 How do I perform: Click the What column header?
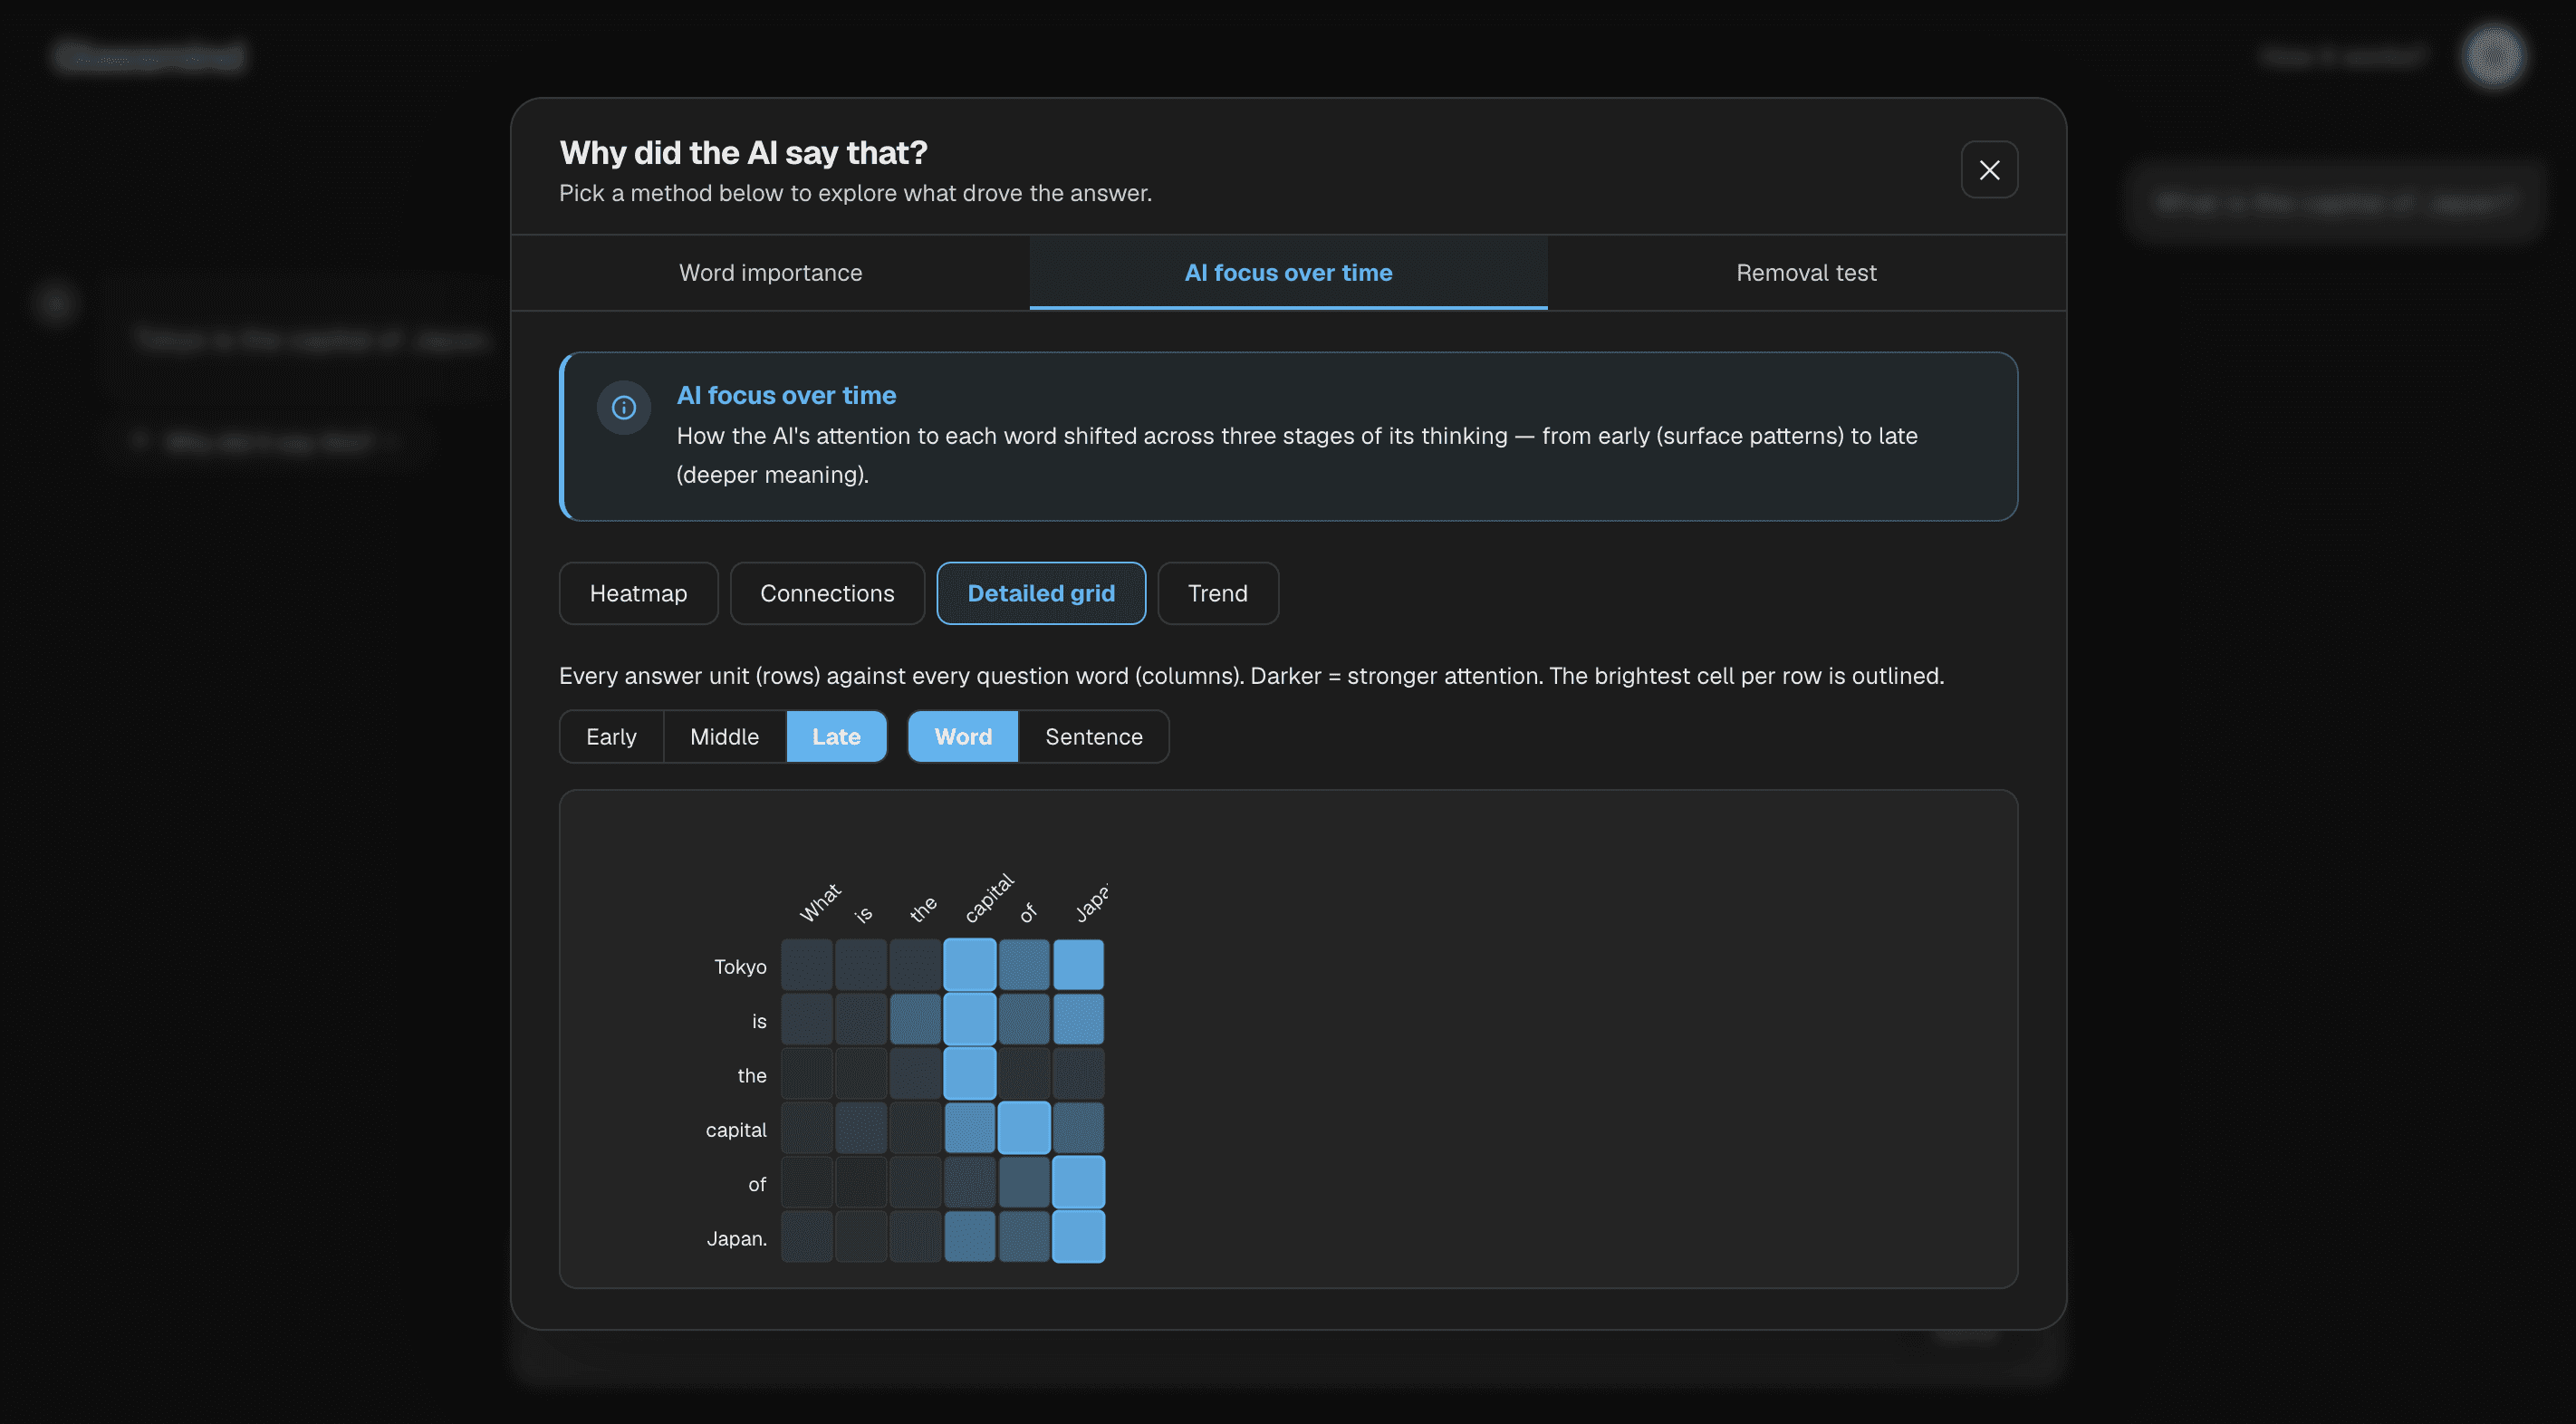click(x=821, y=902)
